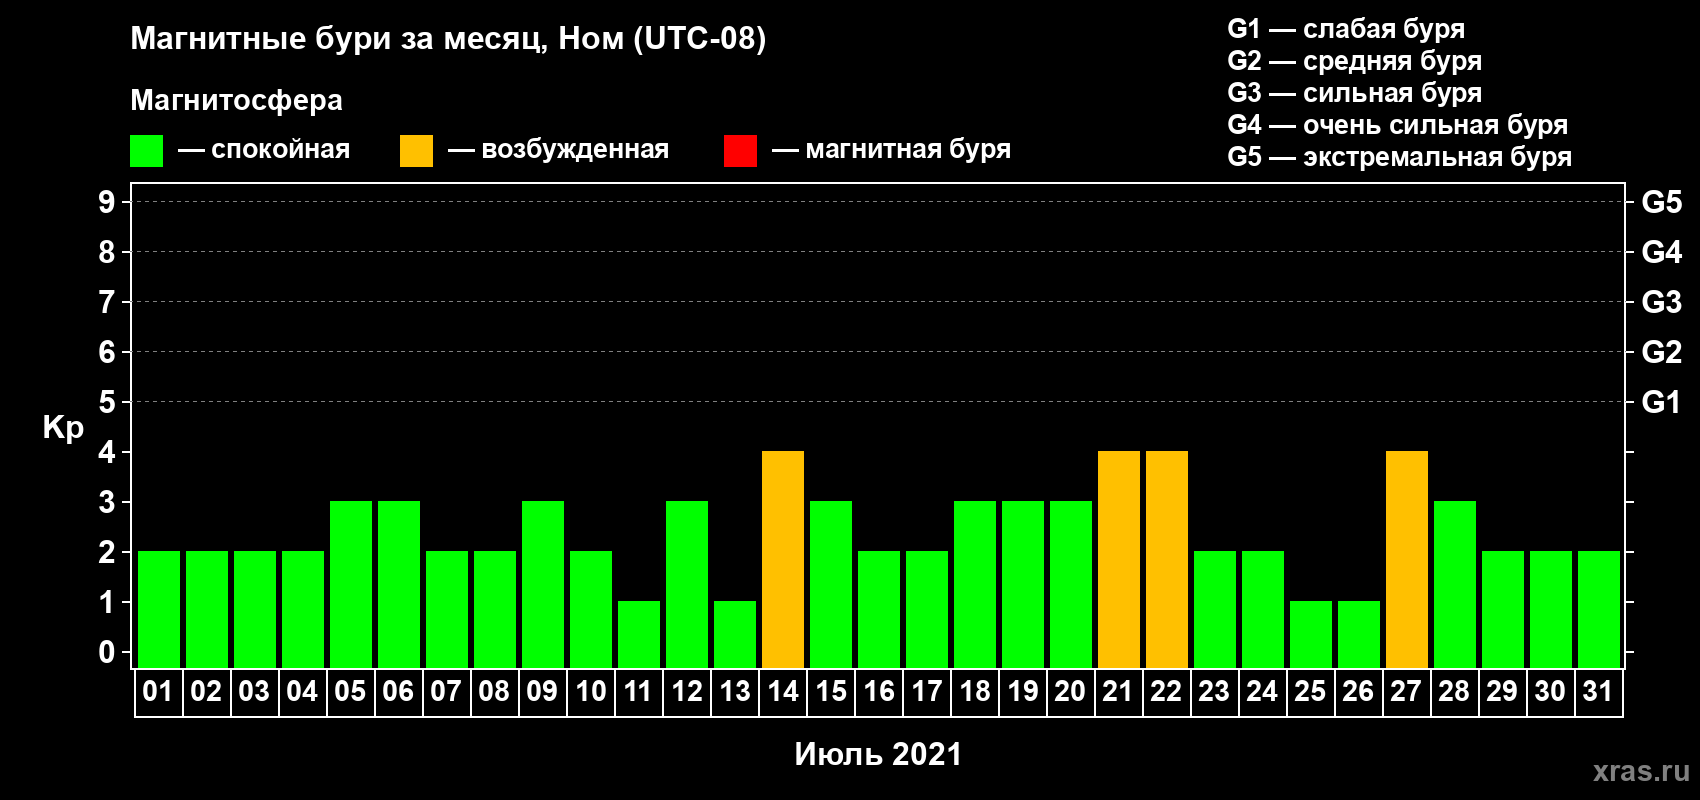
Task: Click the orange bar for day 21
Action: (x=1119, y=559)
